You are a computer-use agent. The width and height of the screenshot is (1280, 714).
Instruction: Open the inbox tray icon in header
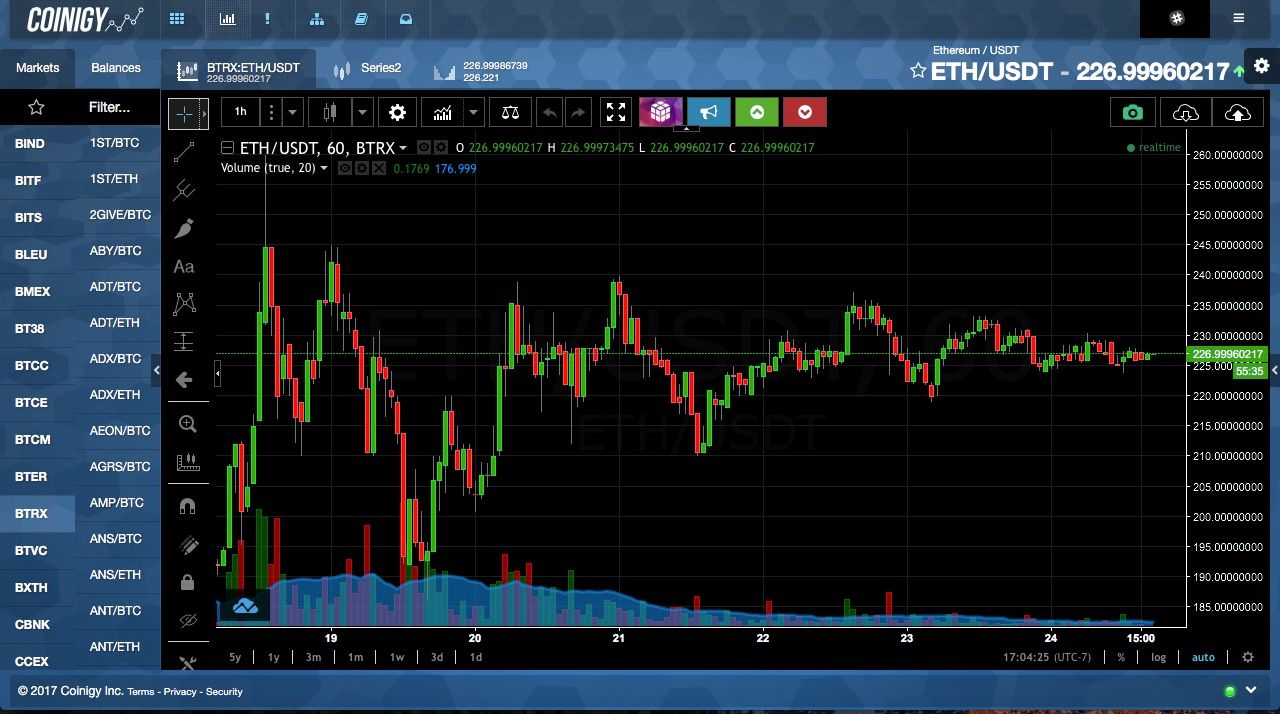click(405, 18)
